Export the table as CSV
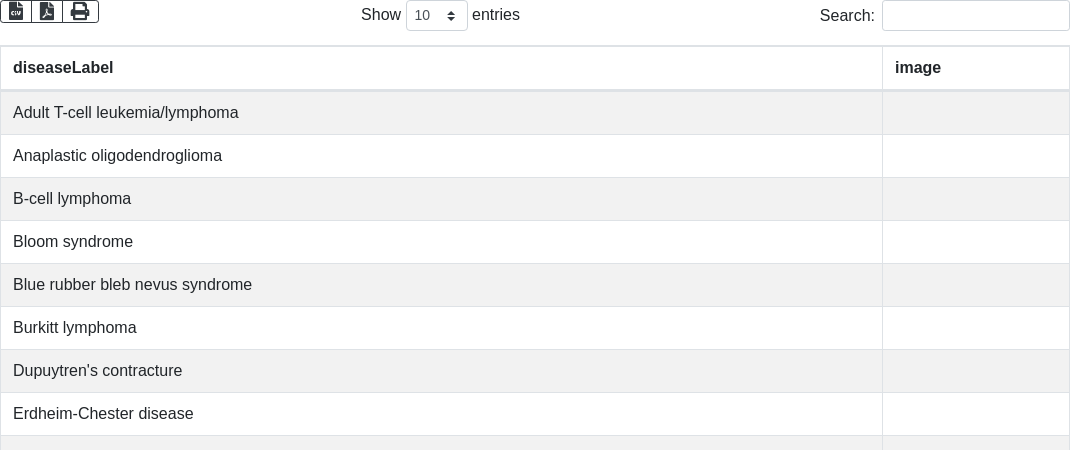1070x450 pixels. click(x=16, y=11)
